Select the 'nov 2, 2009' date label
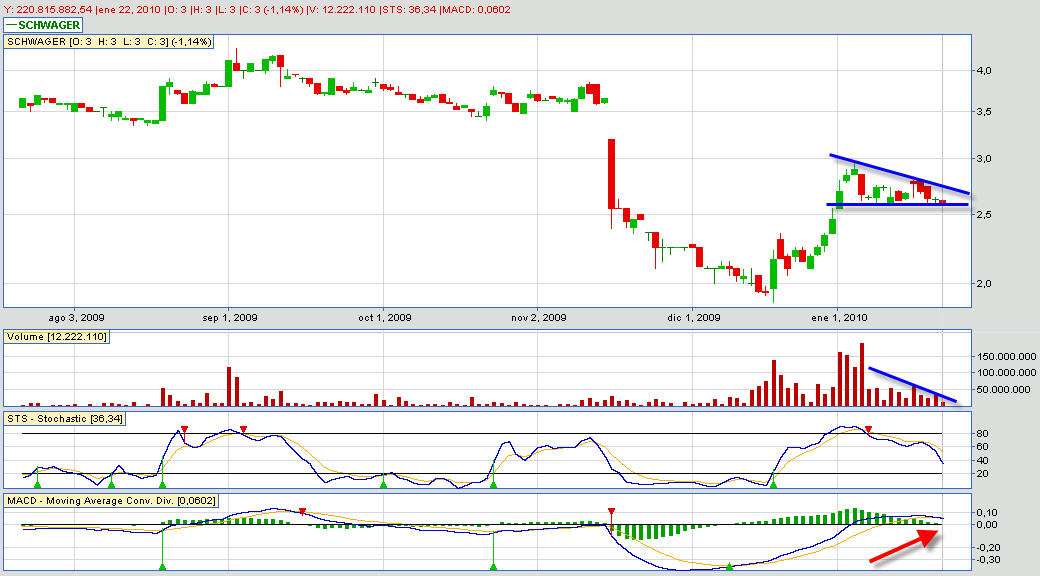The width and height of the screenshot is (1040, 576). pyautogui.click(x=538, y=317)
